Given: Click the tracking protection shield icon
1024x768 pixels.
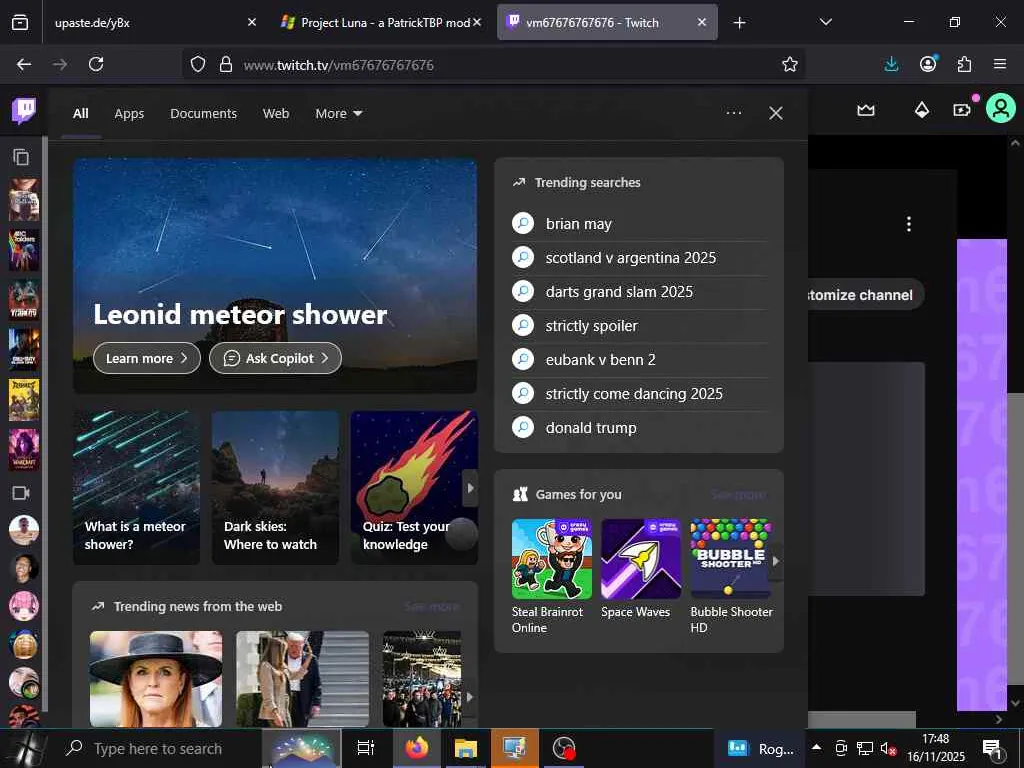Looking at the screenshot, I should tap(198, 64).
